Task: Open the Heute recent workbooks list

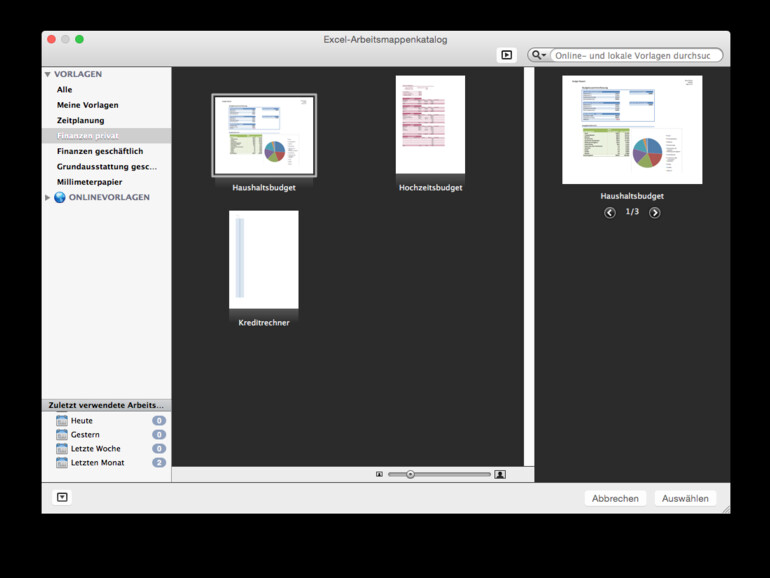Action: [x=107, y=421]
